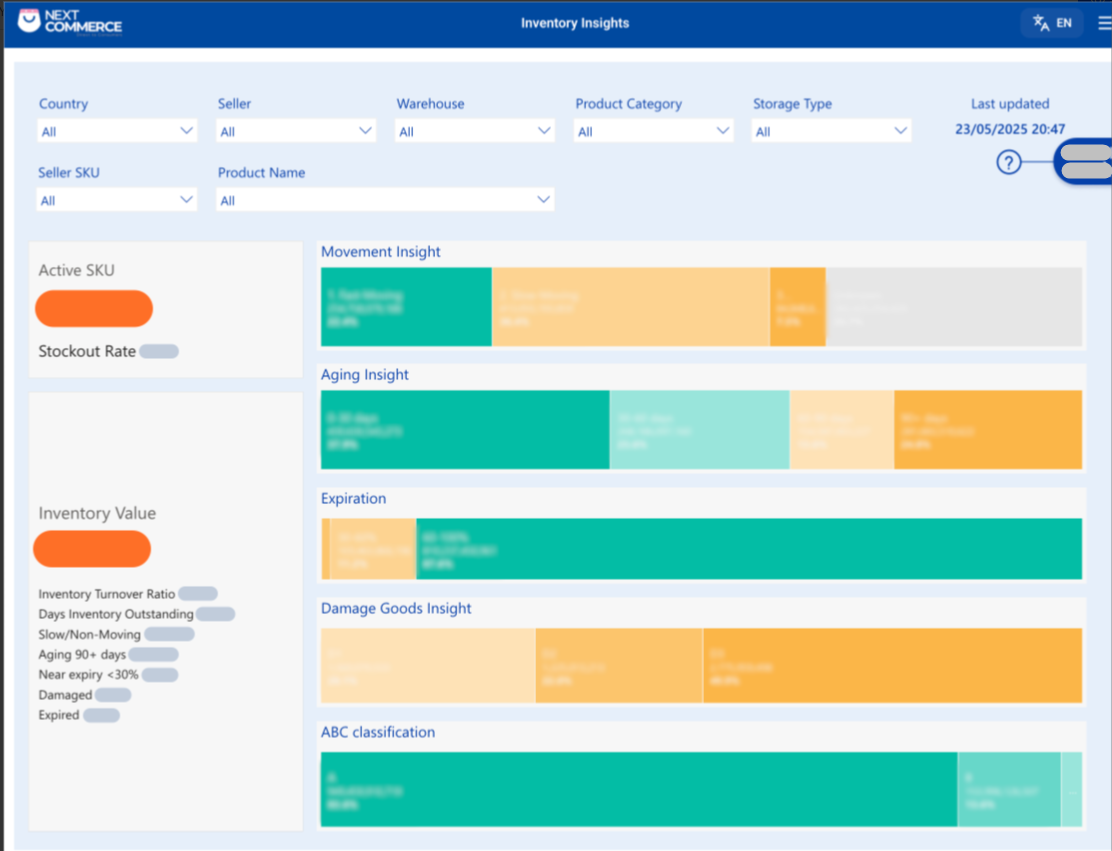Screen dimensions: 1112x851
Task: Open the Product Category dropdown
Action: [x=654, y=131]
